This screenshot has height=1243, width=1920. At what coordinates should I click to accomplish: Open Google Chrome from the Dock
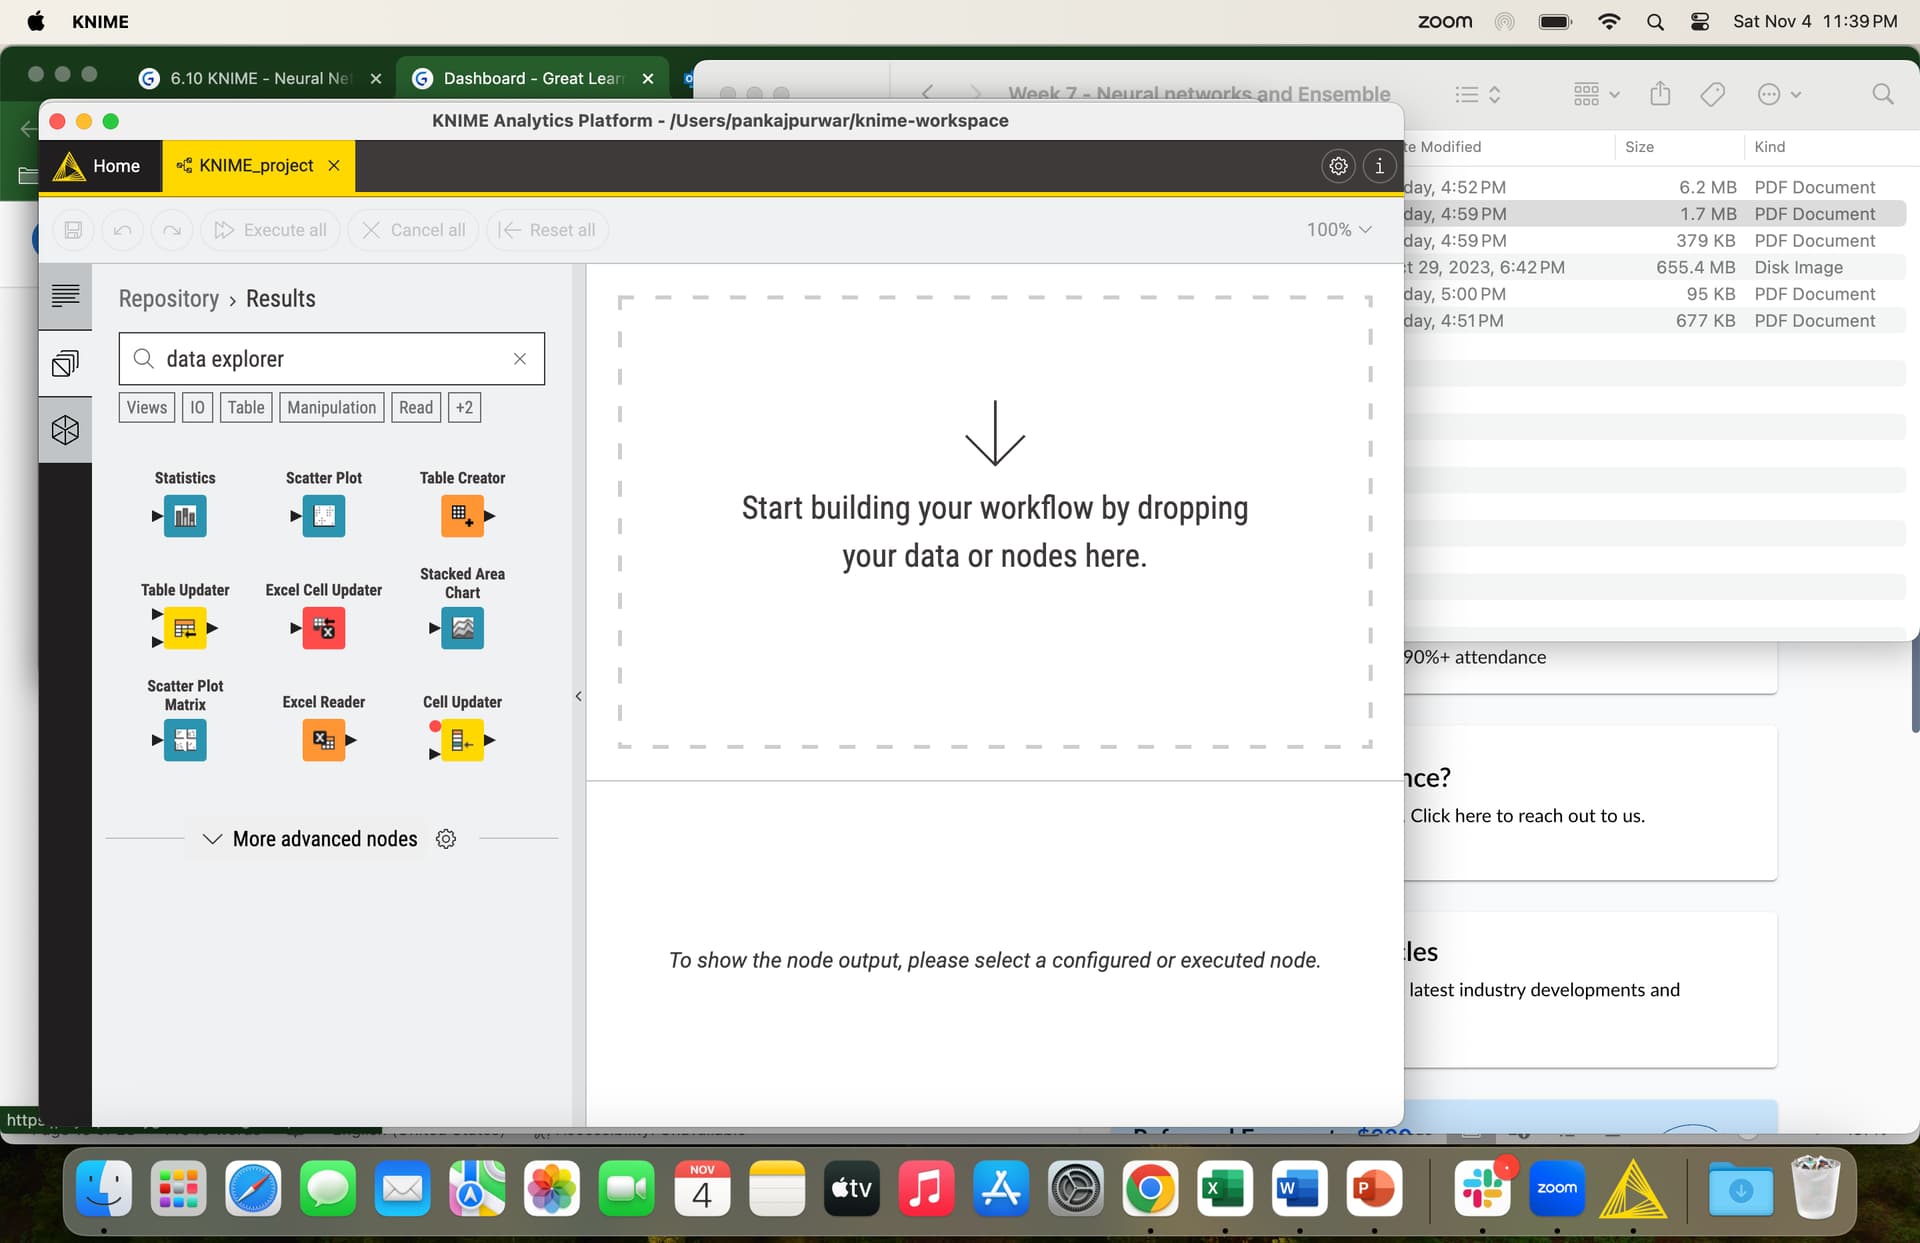[1150, 1188]
